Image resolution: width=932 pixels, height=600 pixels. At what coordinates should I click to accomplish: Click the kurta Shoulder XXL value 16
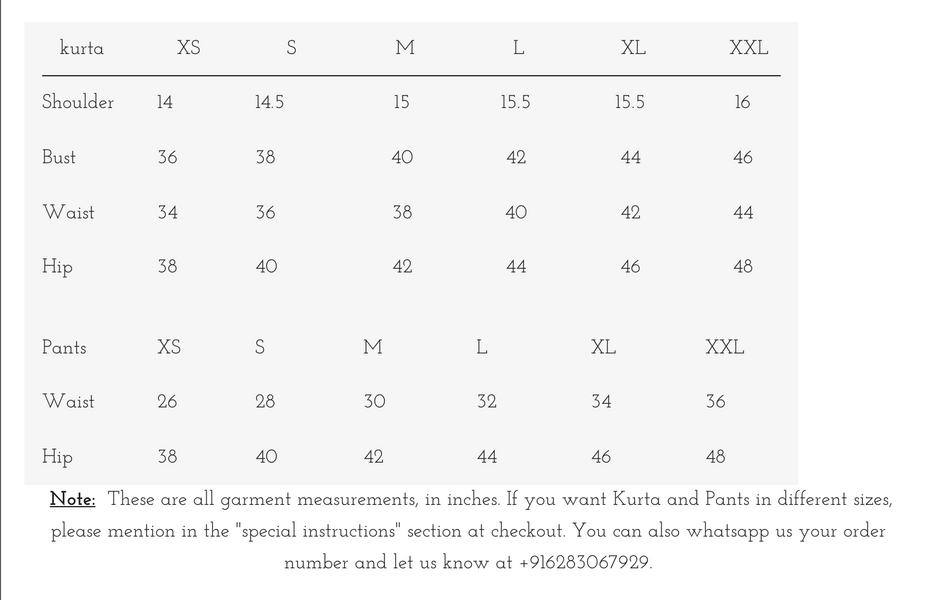point(742,102)
